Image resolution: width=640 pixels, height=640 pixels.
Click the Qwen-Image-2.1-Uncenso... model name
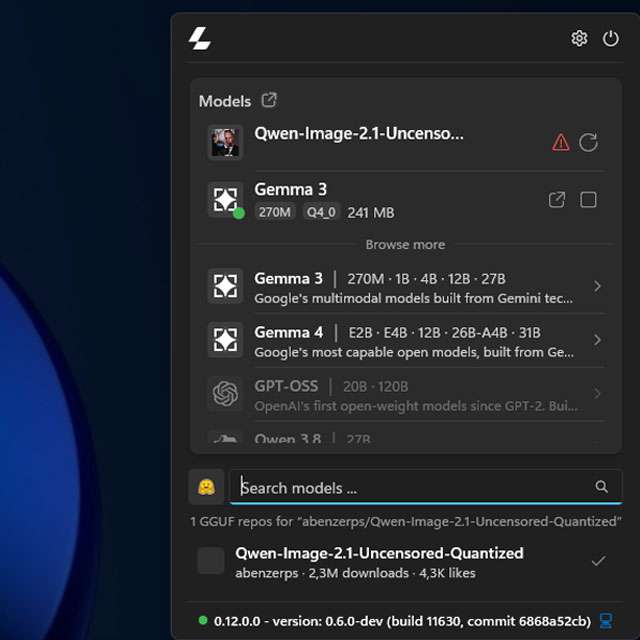click(x=359, y=134)
